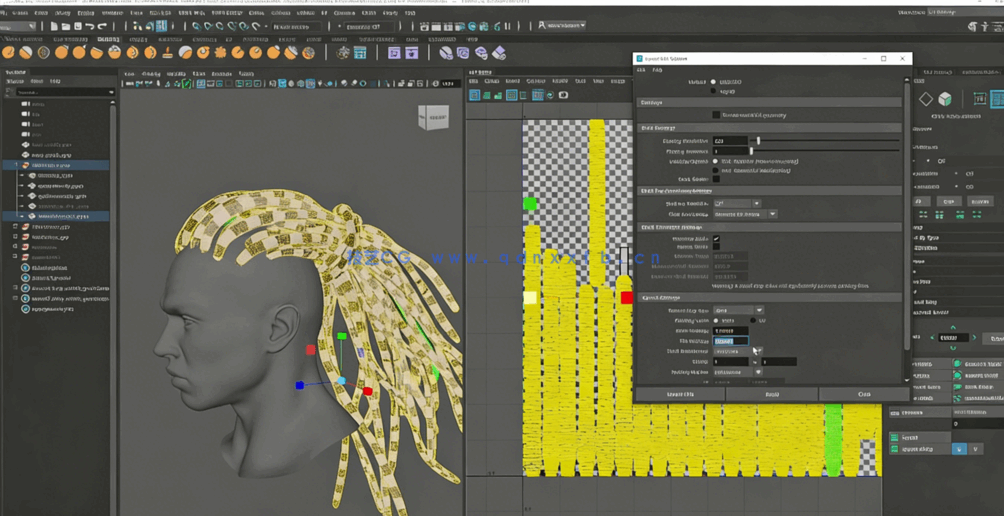Uncheck the ticked checkbox in the options dialog

click(x=716, y=239)
